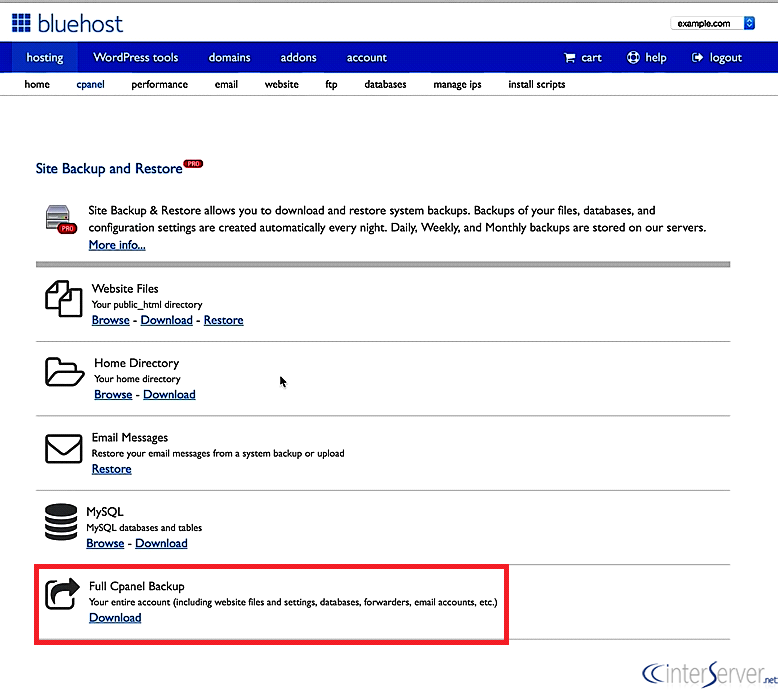This screenshot has height=690, width=778.
Task: Switch to the domains tab
Action: pos(229,57)
